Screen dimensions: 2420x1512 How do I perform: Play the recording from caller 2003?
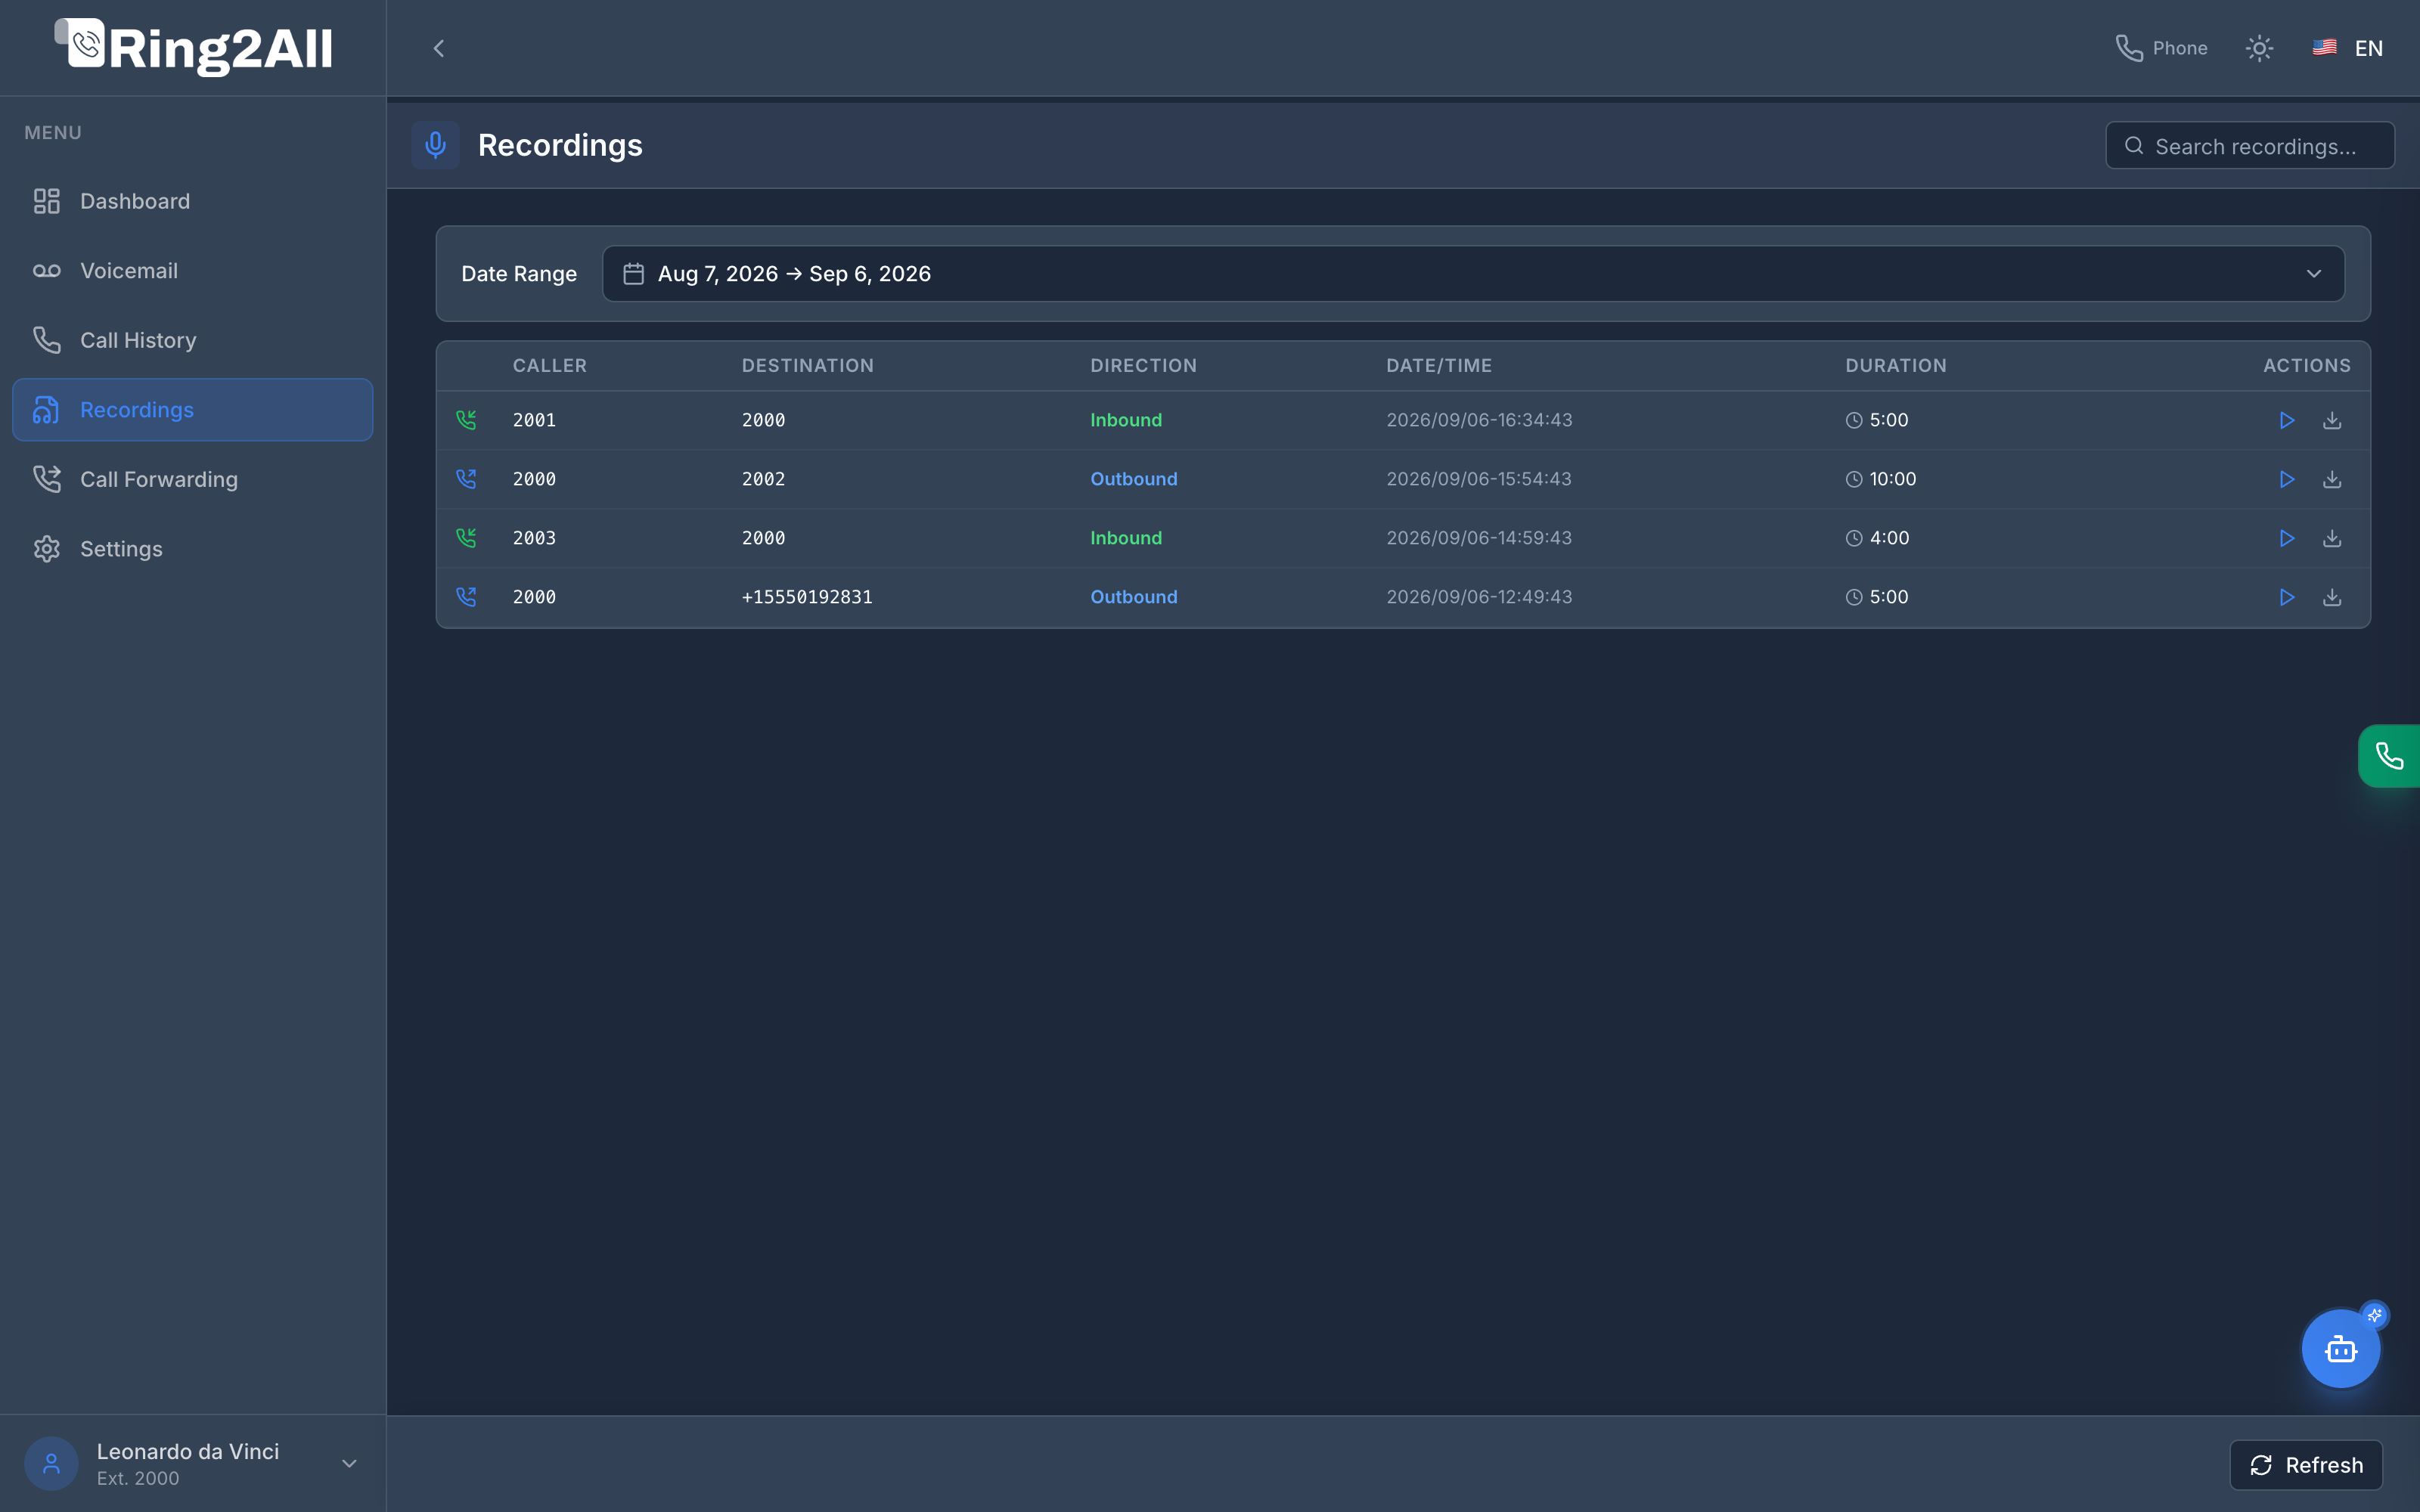pos(2286,538)
